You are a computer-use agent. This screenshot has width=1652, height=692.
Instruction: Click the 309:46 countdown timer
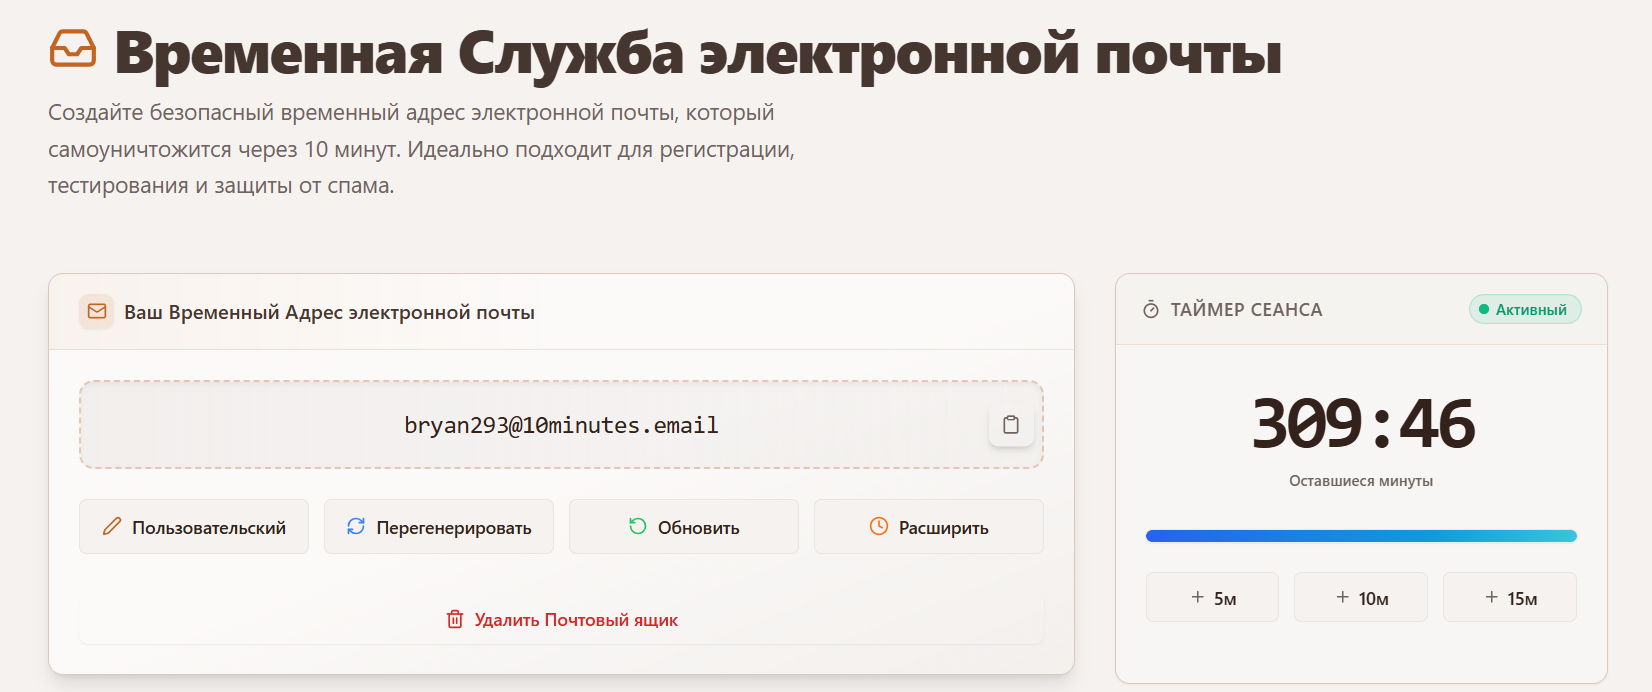pyautogui.click(x=1362, y=423)
